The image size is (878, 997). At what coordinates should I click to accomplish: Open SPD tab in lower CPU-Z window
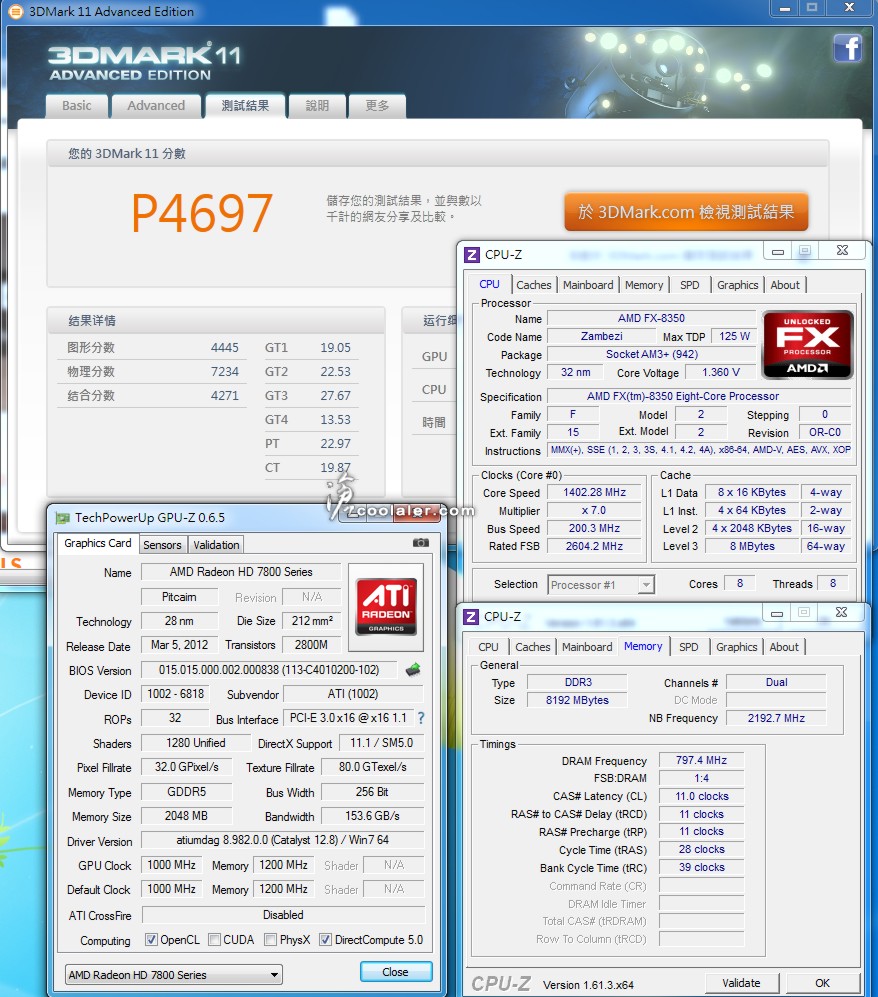coord(689,647)
